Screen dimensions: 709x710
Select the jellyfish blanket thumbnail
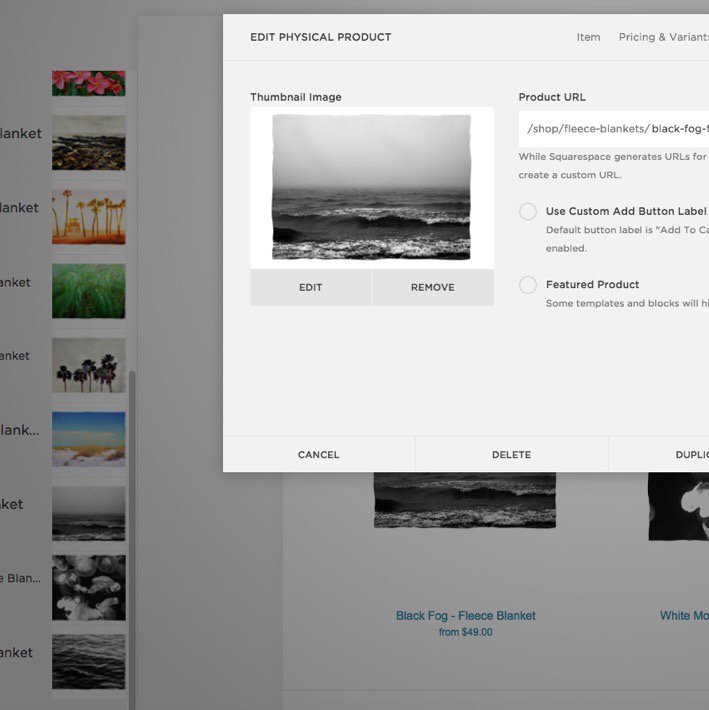tap(89, 588)
